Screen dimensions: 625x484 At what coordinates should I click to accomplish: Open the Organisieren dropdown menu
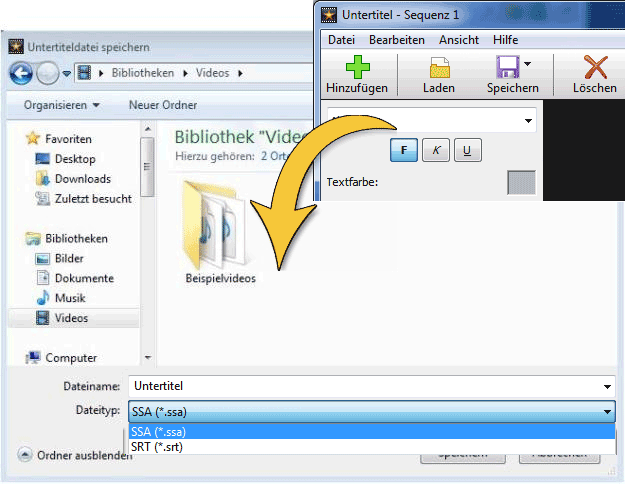62,105
